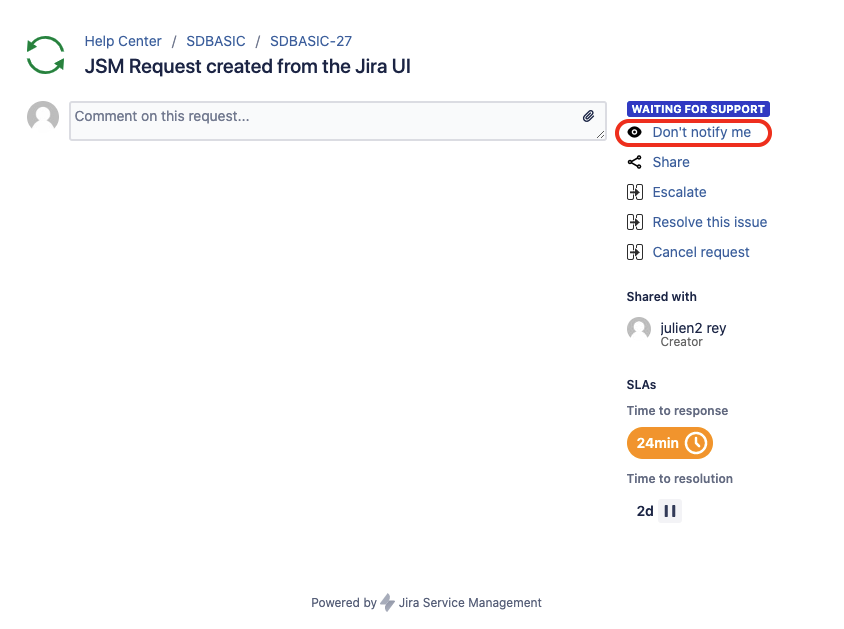This screenshot has width=844, height=629.
Task: Open the Help Center breadcrumb link
Action: tap(123, 41)
